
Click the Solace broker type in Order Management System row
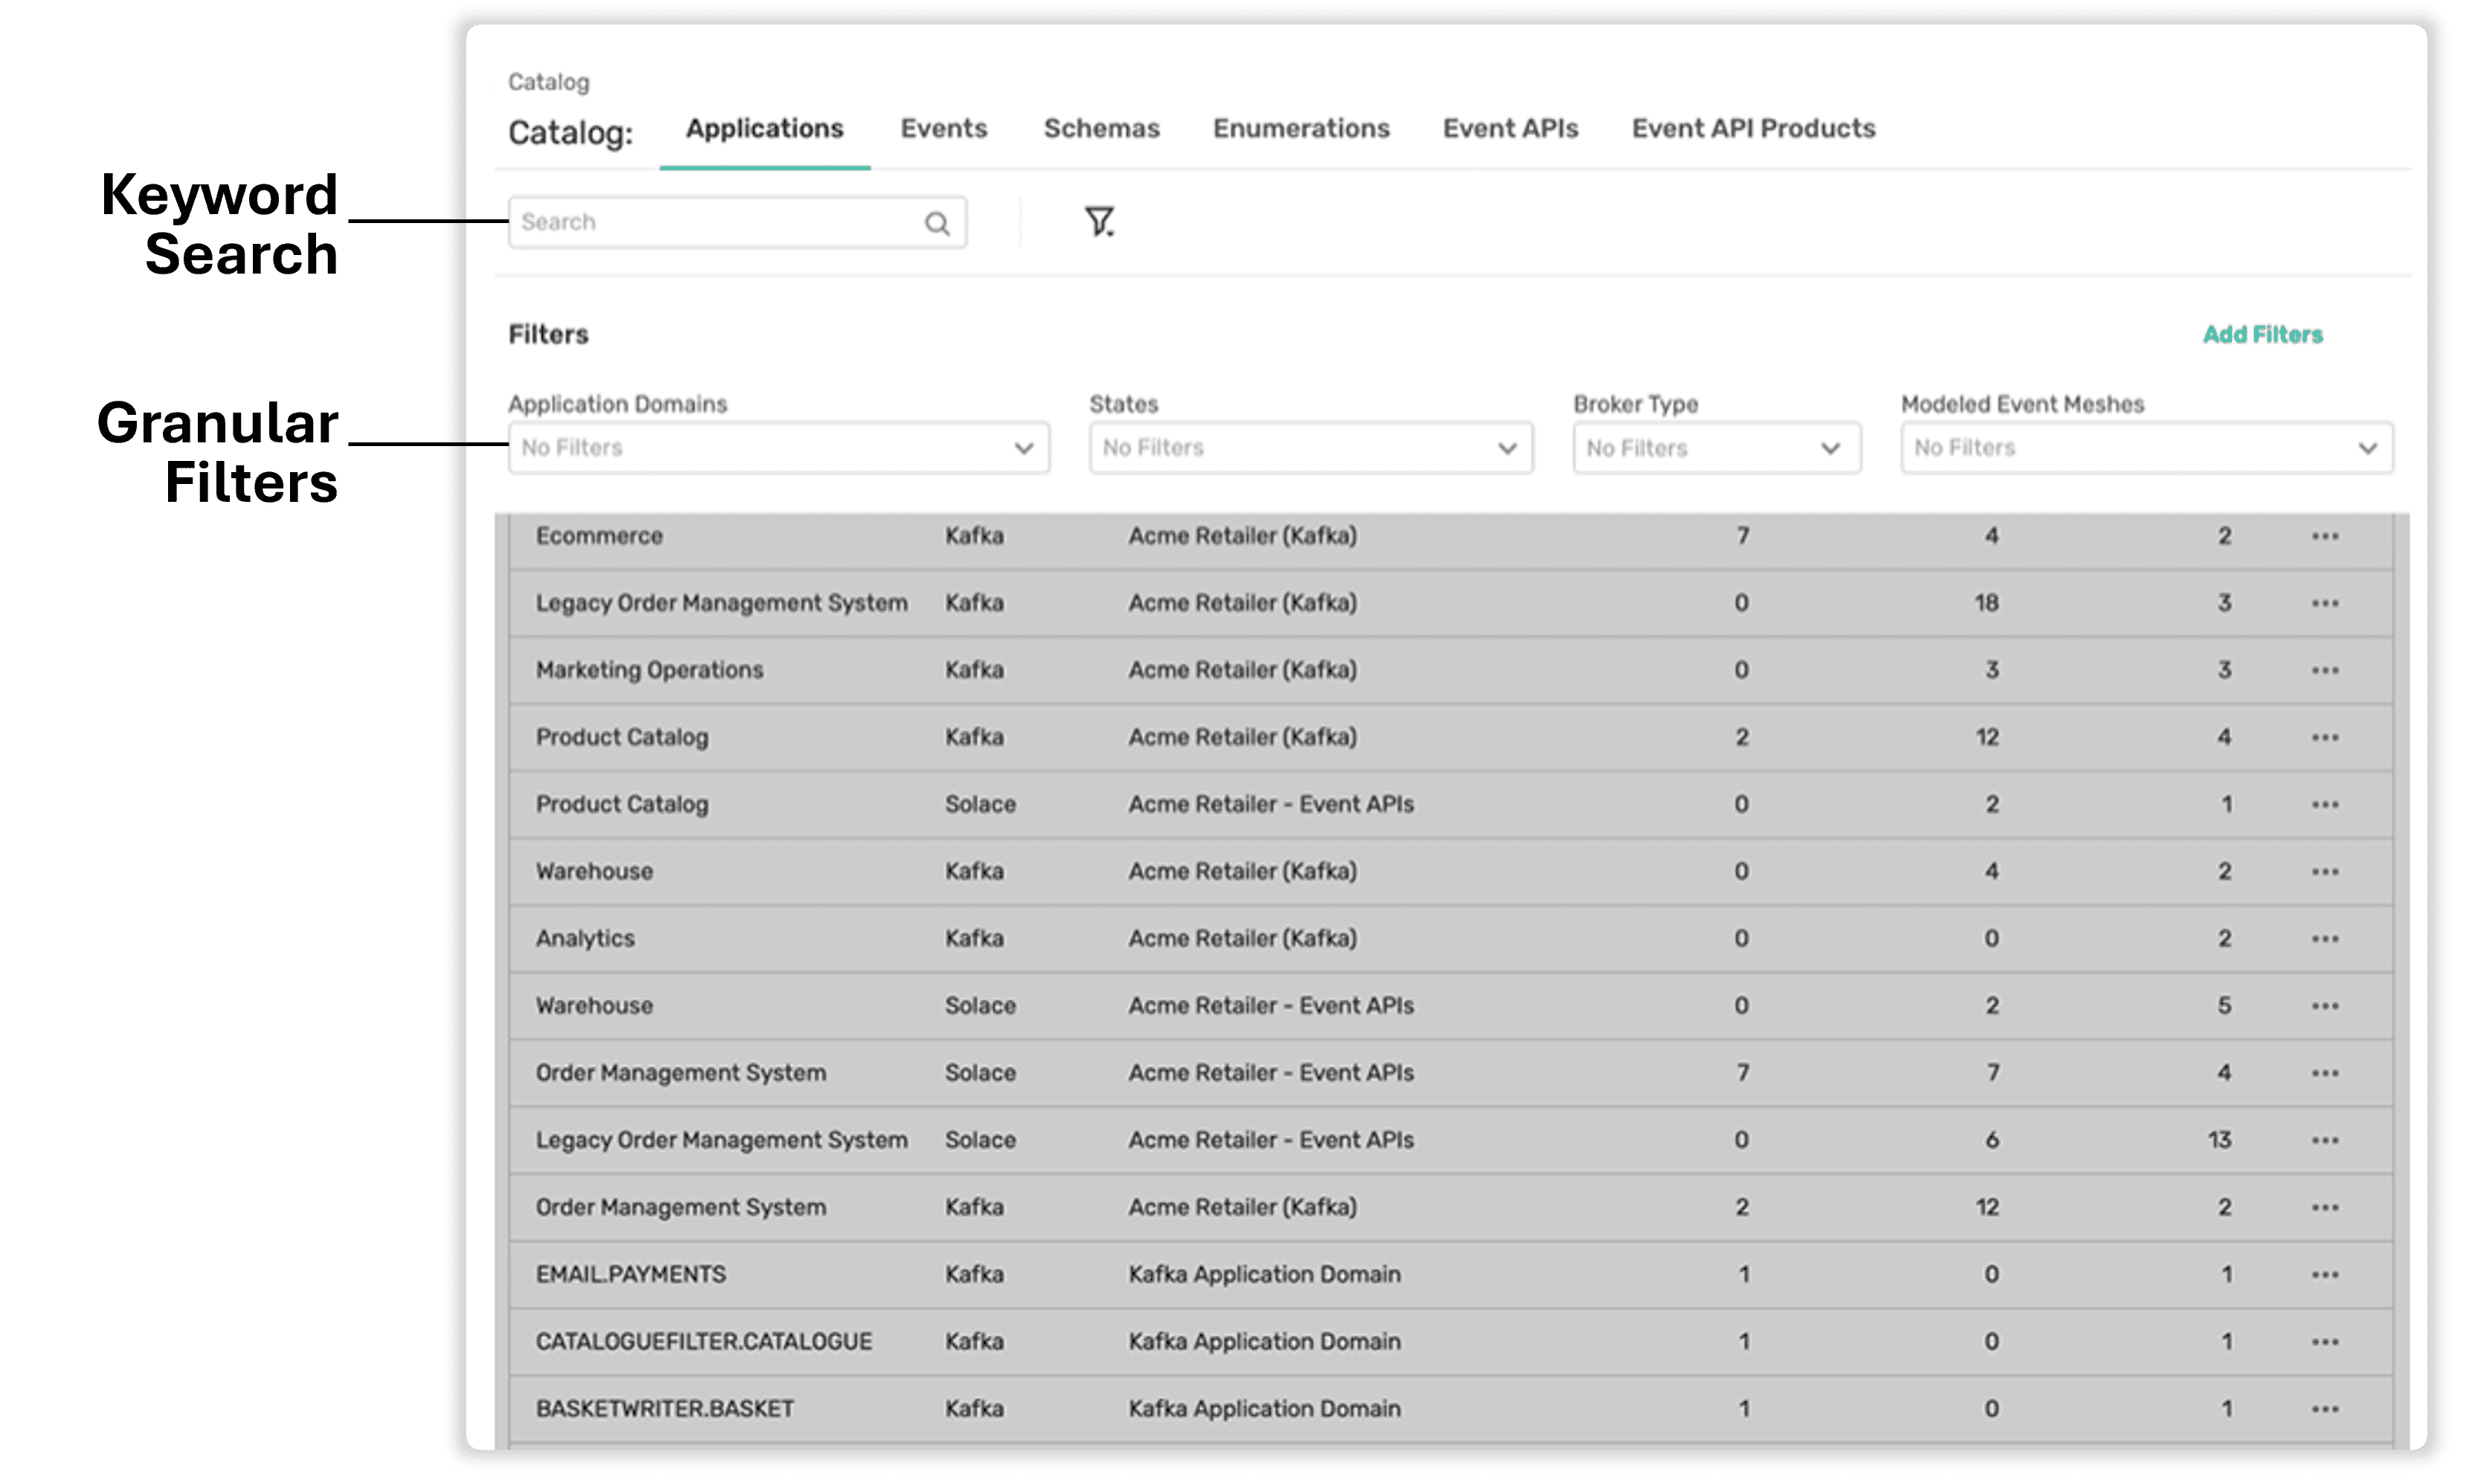pyautogui.click(x=979, y=1073)
